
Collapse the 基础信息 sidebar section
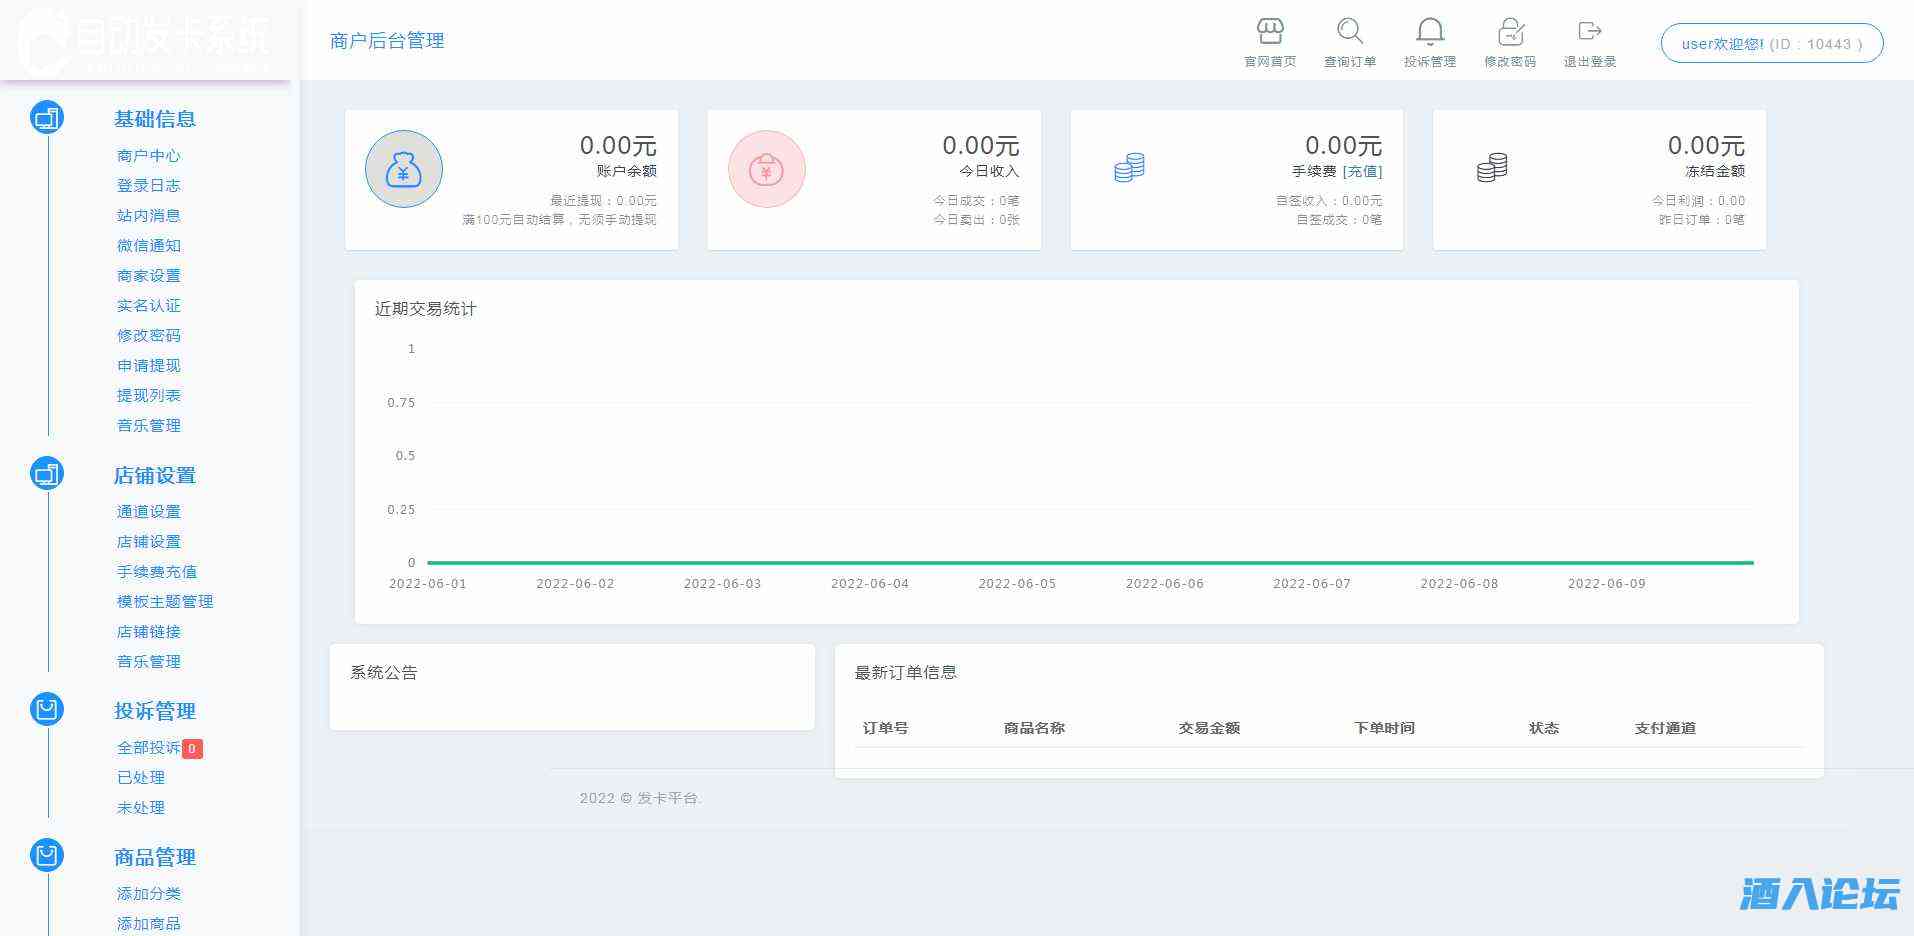(154, 119)
